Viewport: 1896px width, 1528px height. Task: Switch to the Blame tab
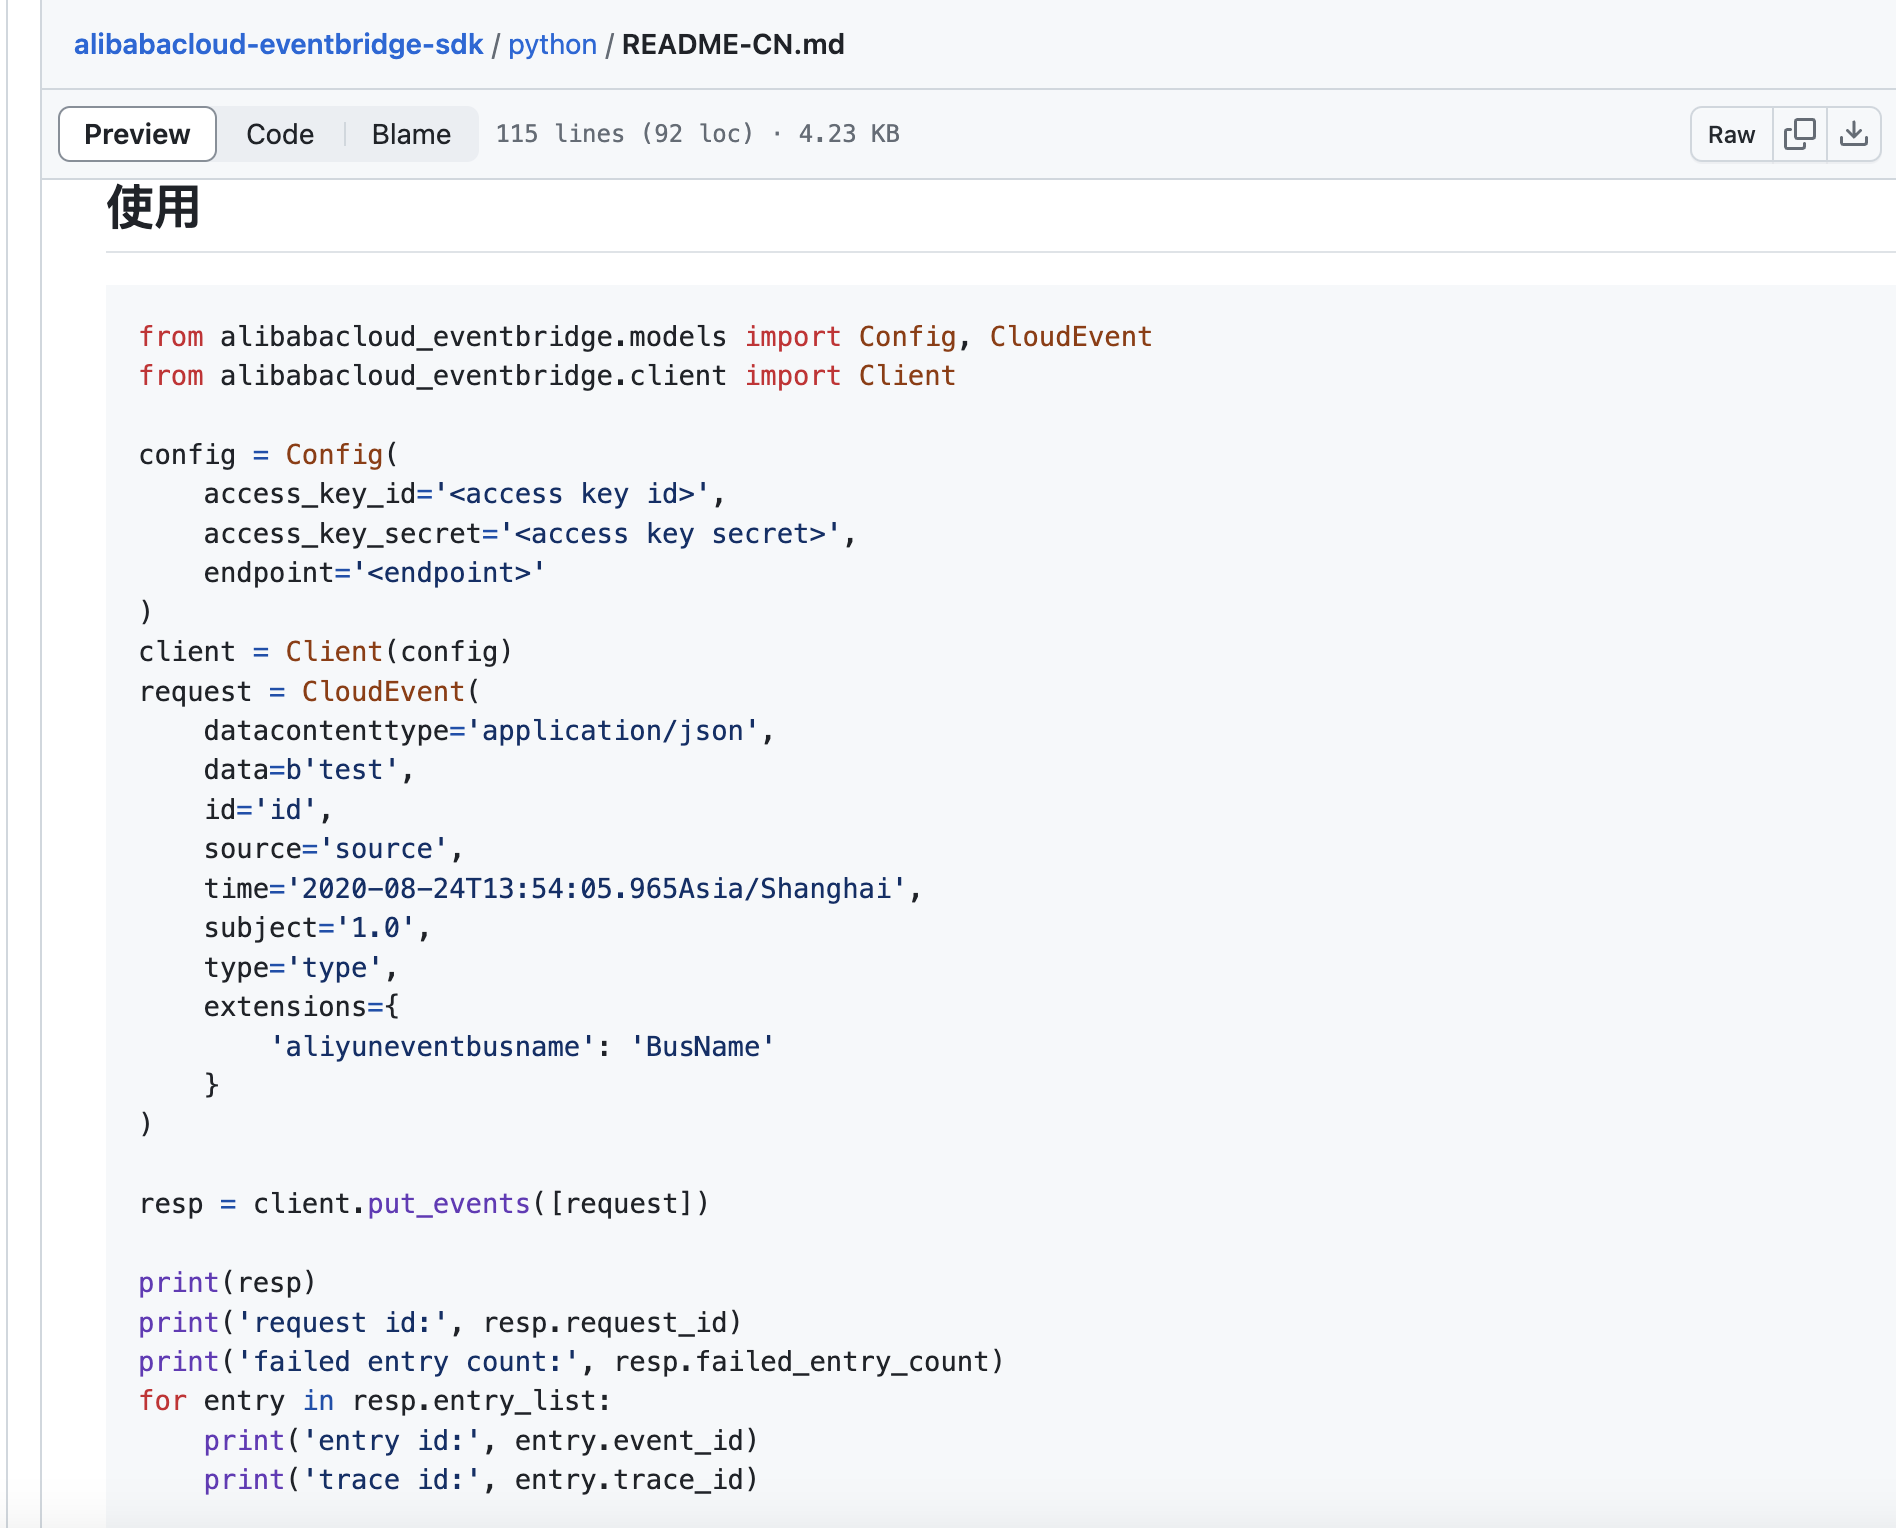point(411,134)
